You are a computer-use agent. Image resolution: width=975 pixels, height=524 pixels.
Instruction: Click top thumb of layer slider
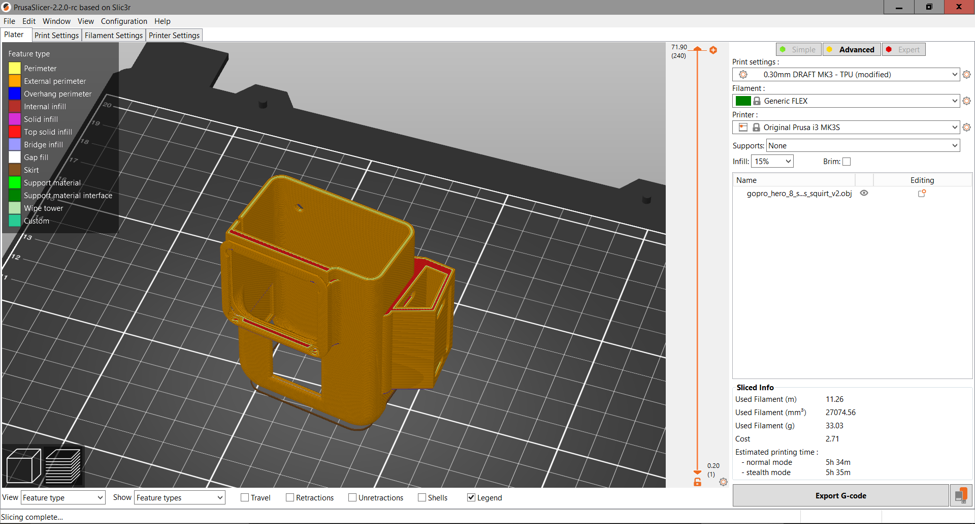(698, 49)
